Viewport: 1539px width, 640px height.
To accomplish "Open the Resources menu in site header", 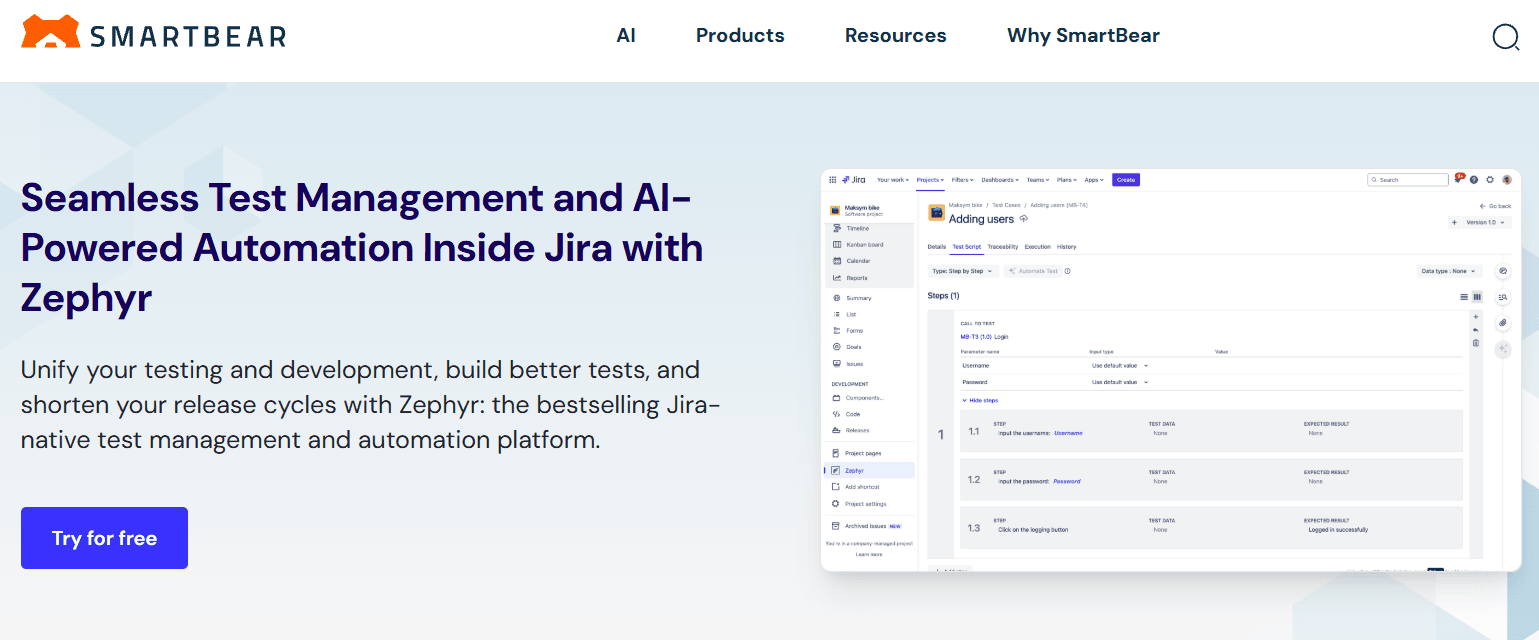I will pos(895,35).
